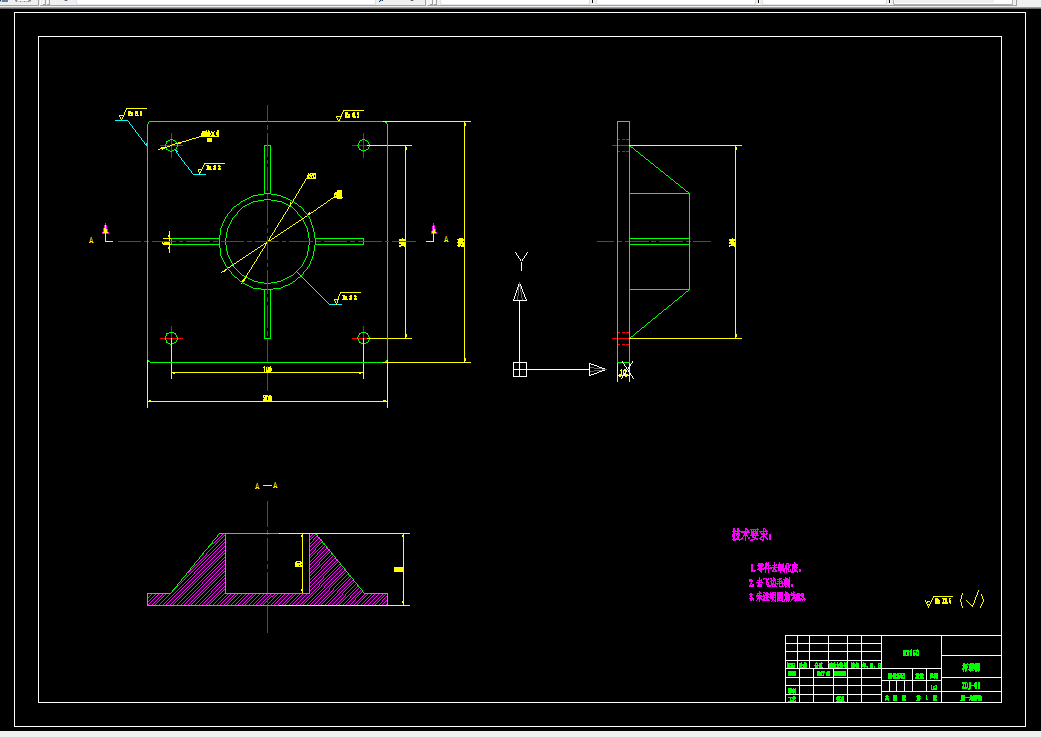Select technical requirement line 1
The width and height of the screenshot is (1041, 737).
tap(775, 568)
